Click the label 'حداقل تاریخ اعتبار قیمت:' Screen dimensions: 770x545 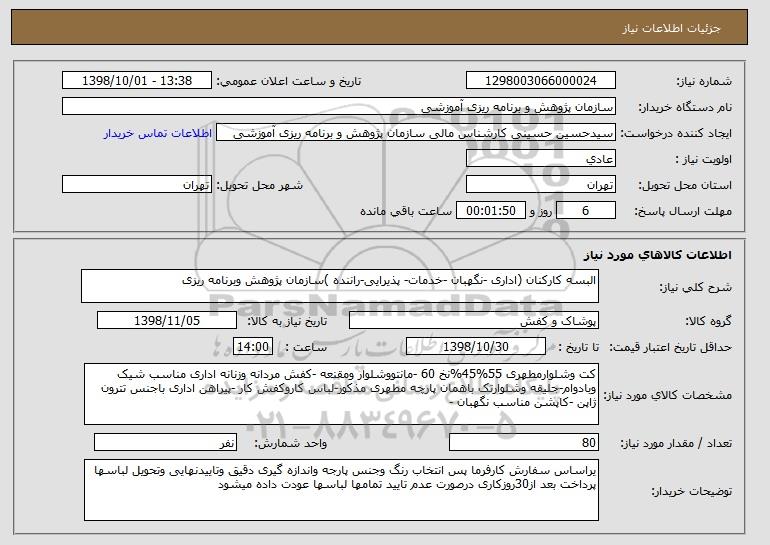tap(670, 347)
